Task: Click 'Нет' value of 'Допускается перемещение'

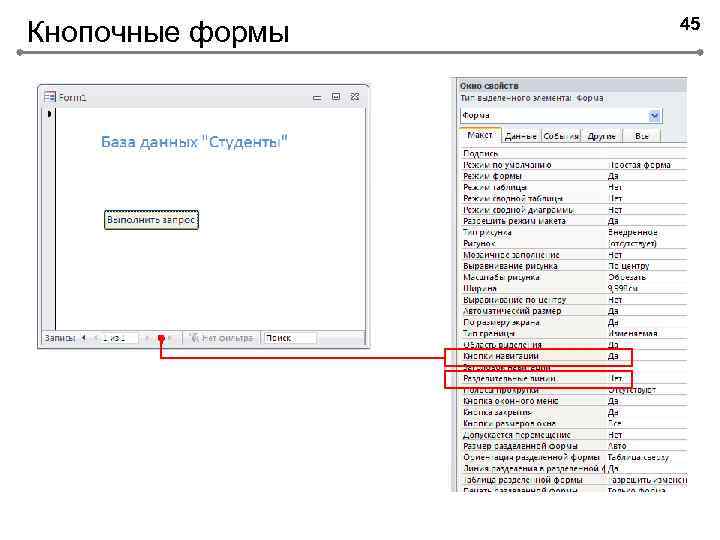Action: coord(615,435)
